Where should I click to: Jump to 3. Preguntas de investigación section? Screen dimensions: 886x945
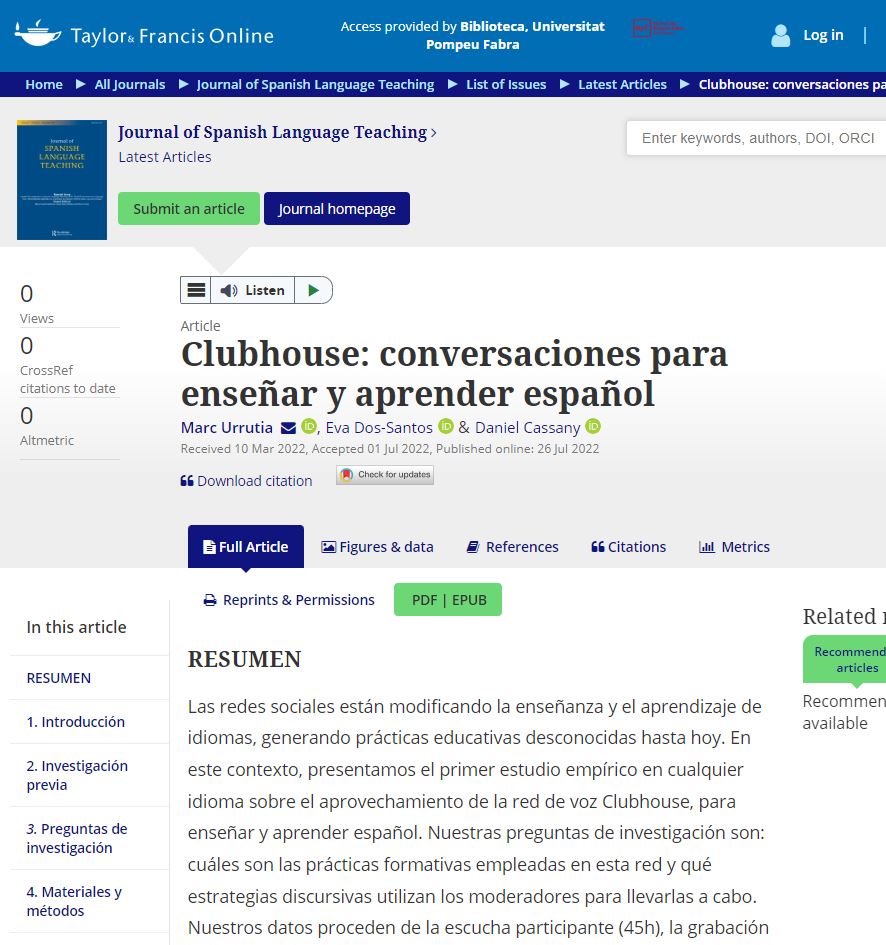(x=77, y=838)
